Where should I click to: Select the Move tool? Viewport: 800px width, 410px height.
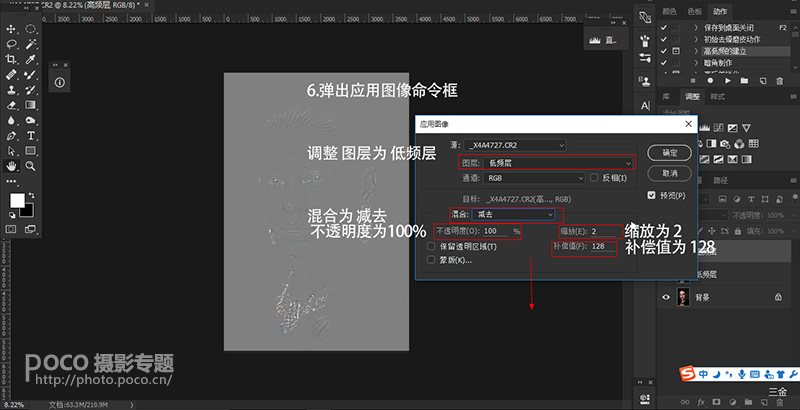click(x=11, y=30)
